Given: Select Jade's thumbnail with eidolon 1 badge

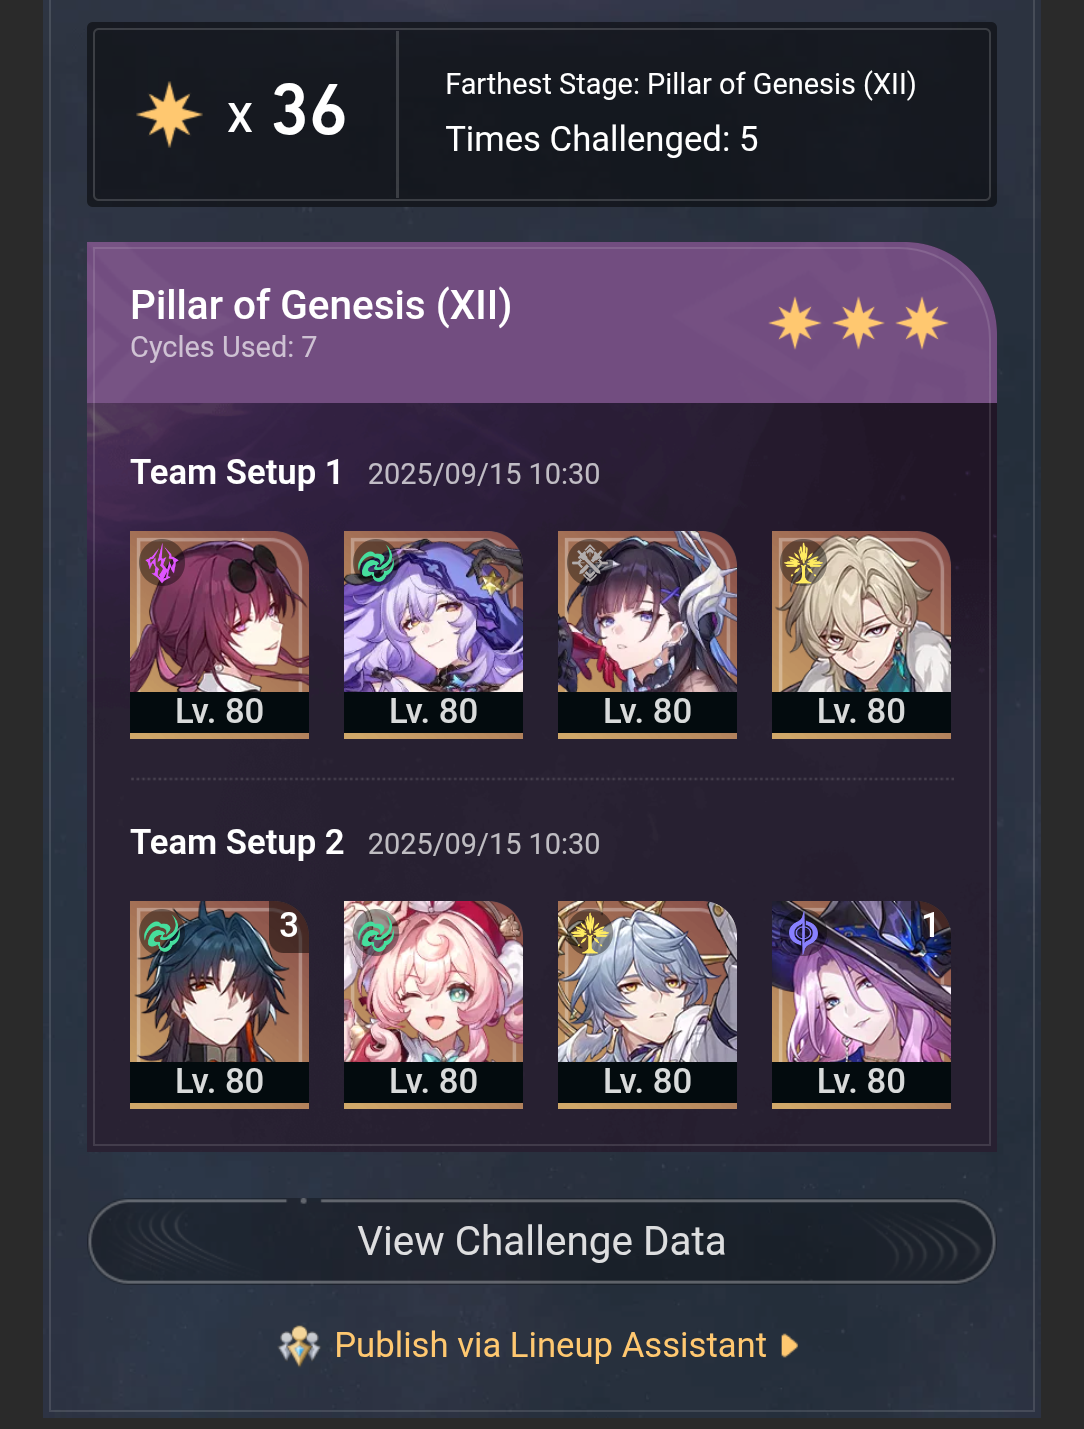Looking at the screenshot, I should pos(861,1005).
